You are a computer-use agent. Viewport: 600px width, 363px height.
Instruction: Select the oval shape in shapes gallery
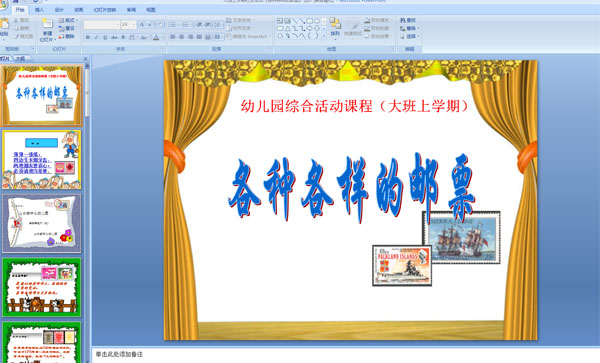[317, 21]
